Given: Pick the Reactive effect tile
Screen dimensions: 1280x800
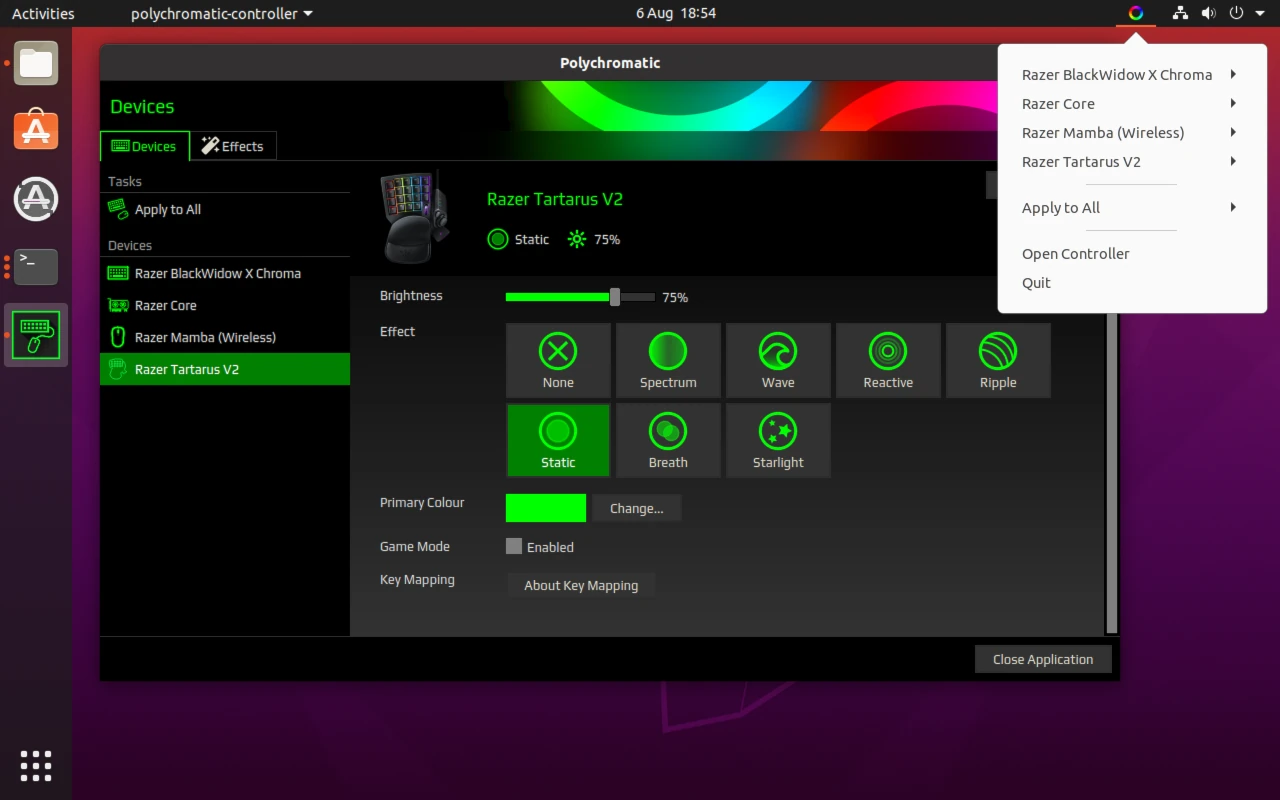Looking at the screenshot, I should click(888, 360).
